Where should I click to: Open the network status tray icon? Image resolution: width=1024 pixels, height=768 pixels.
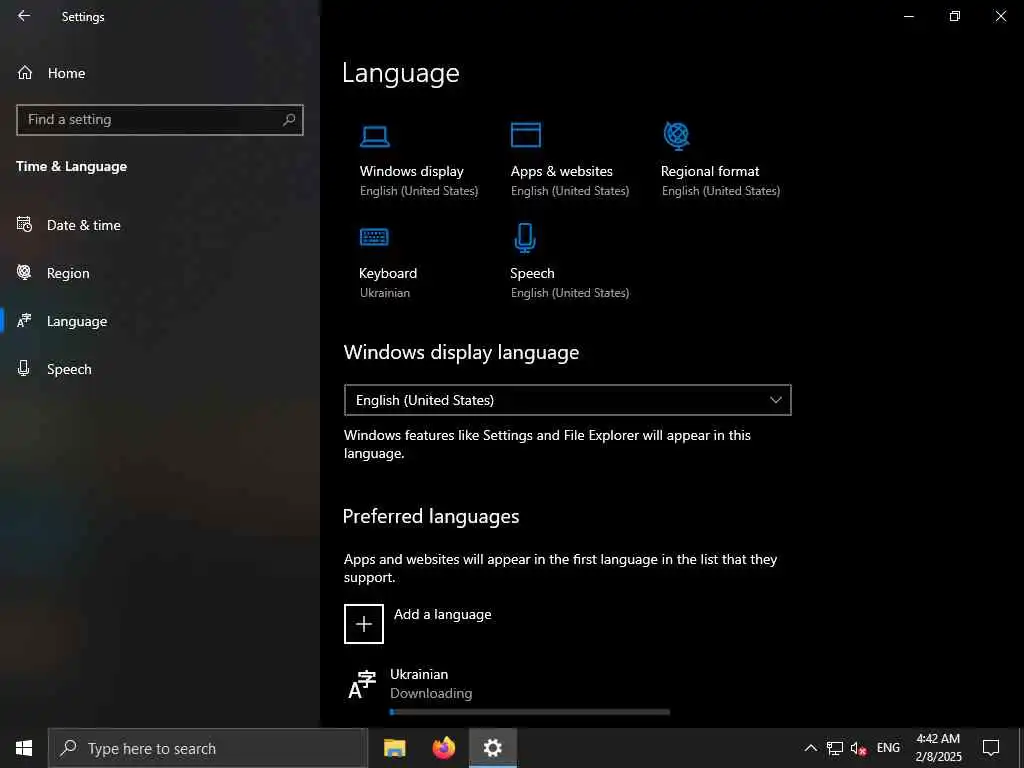[835, 748]
